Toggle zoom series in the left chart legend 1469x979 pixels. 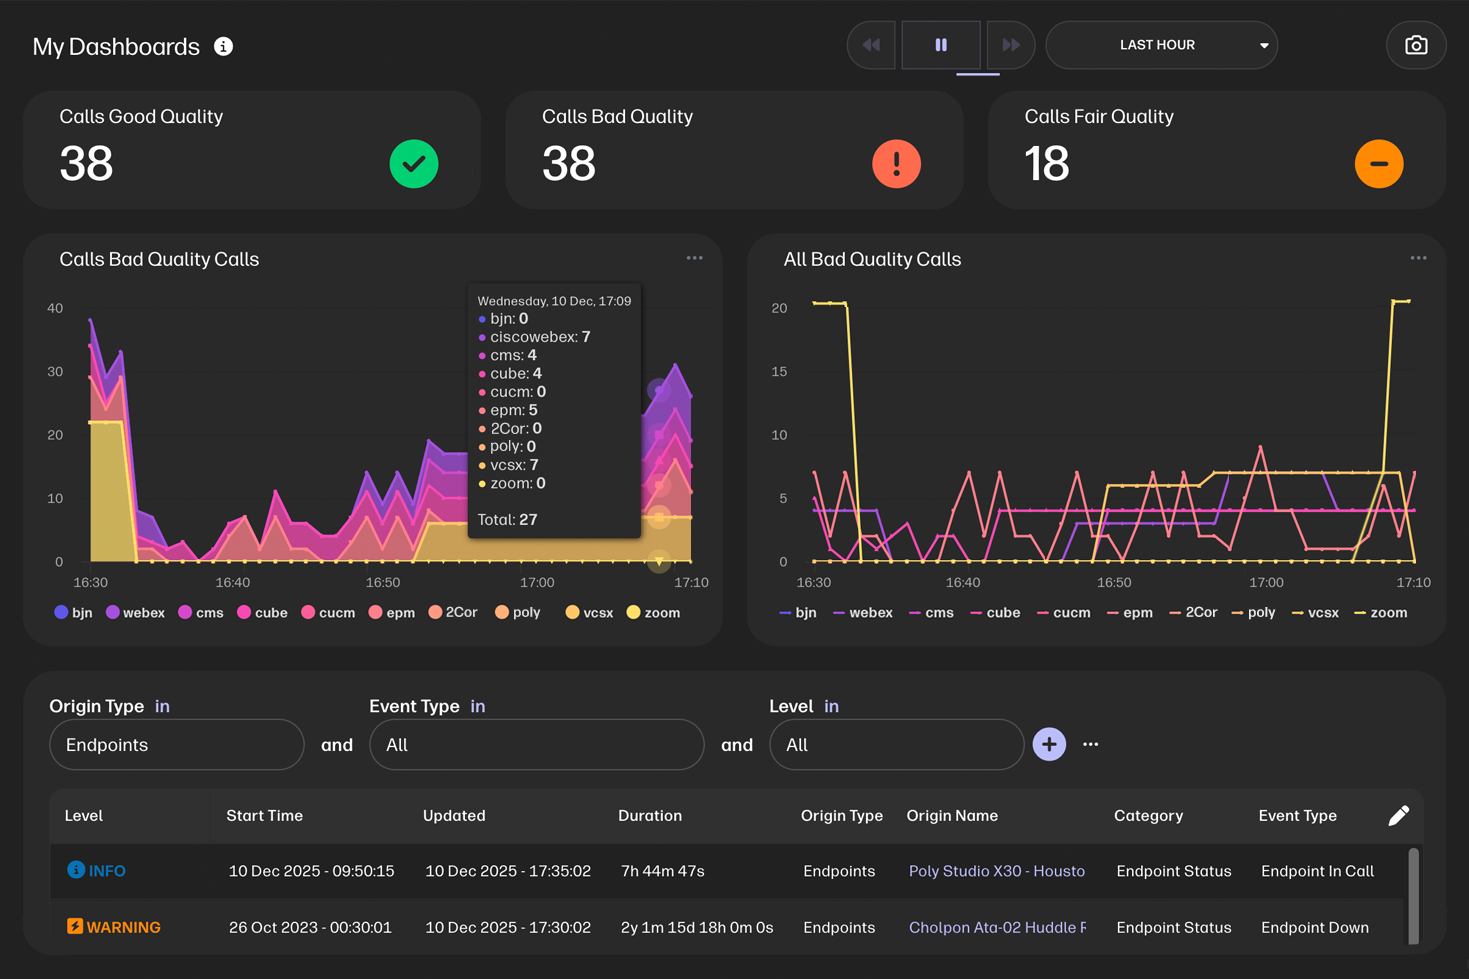click(654, 613)
